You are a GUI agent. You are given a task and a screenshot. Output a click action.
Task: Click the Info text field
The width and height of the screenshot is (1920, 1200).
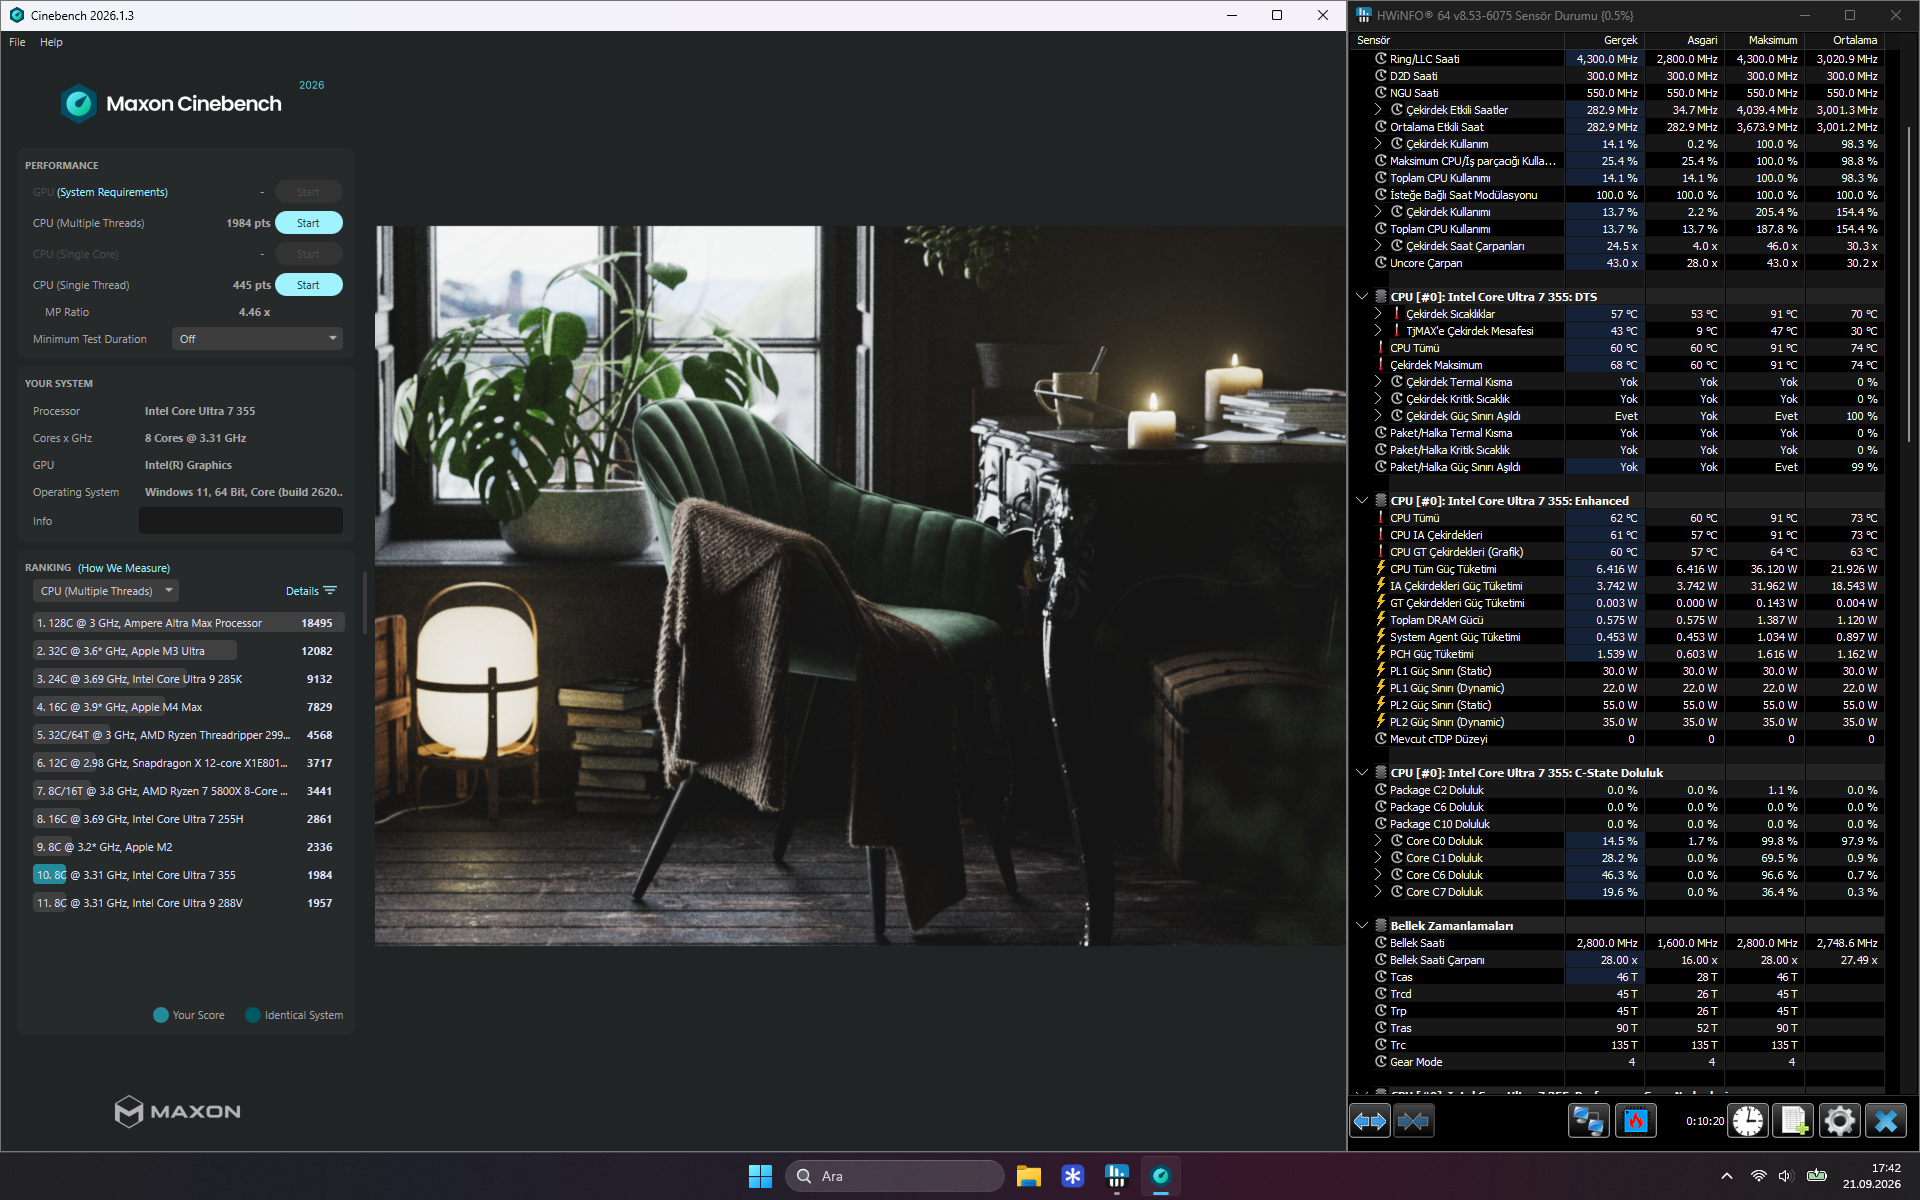click(x=241, y=521)
